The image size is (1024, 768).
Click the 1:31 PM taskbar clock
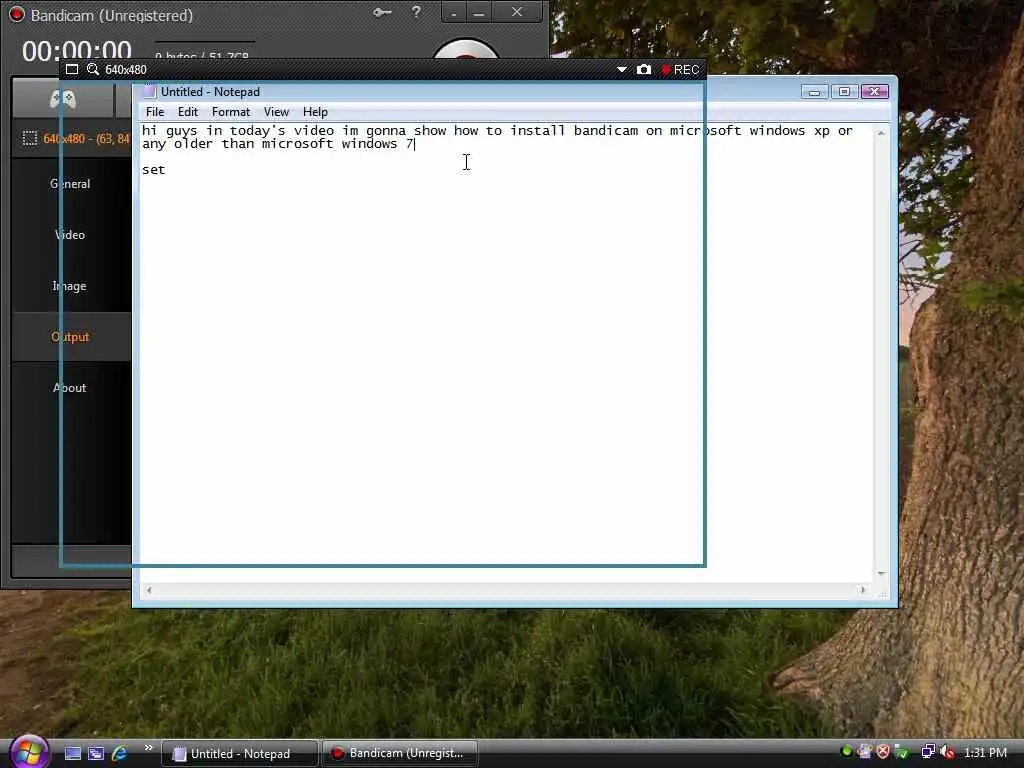pyautogui.click(x=985, y=753)
